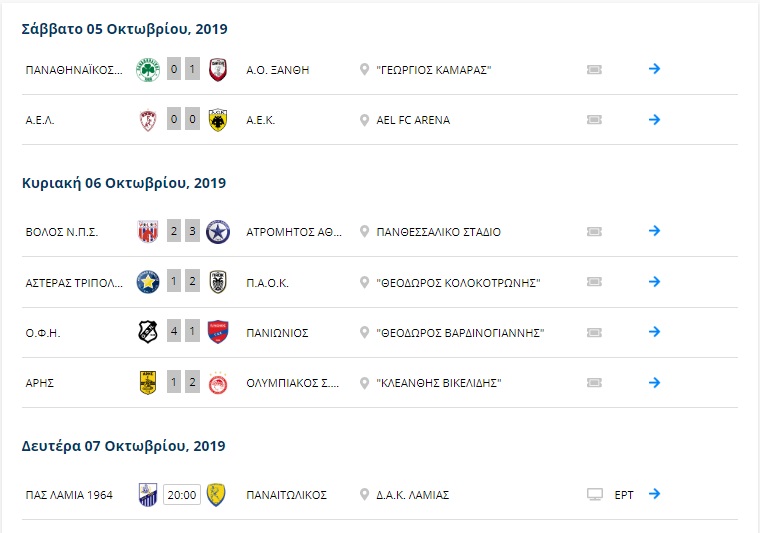Select the ΑΣΤΕΡΑΣ ΤΡΙΠΟΛ... team name
The width and height of the screenshot is (760, 533).
click(74, 283)
